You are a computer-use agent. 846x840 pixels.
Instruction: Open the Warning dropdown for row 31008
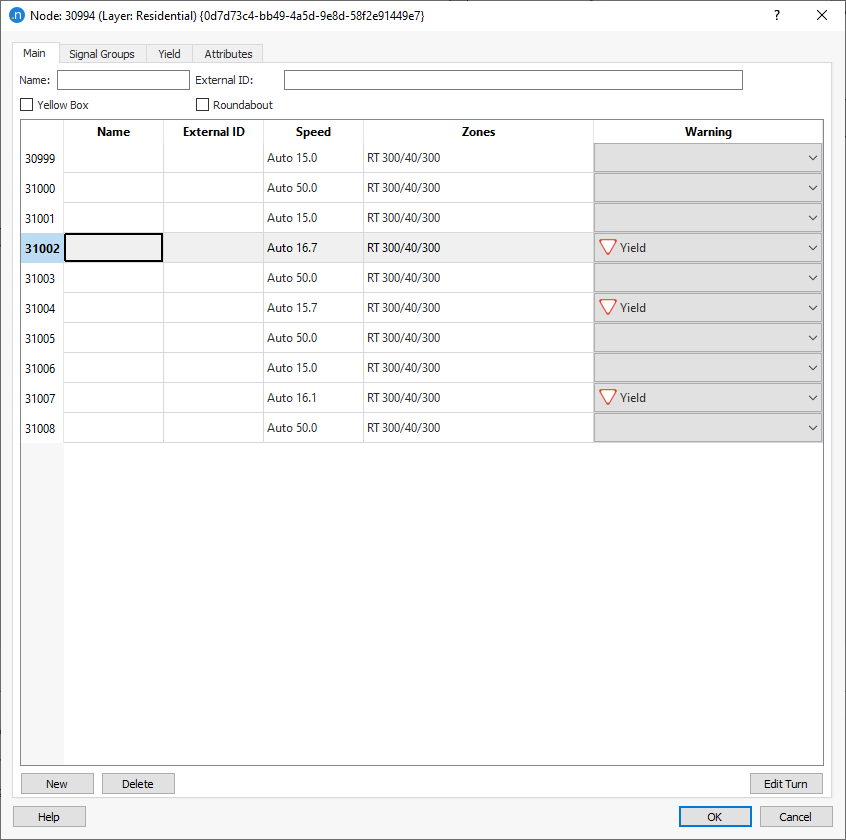click(x=814, y=427)
